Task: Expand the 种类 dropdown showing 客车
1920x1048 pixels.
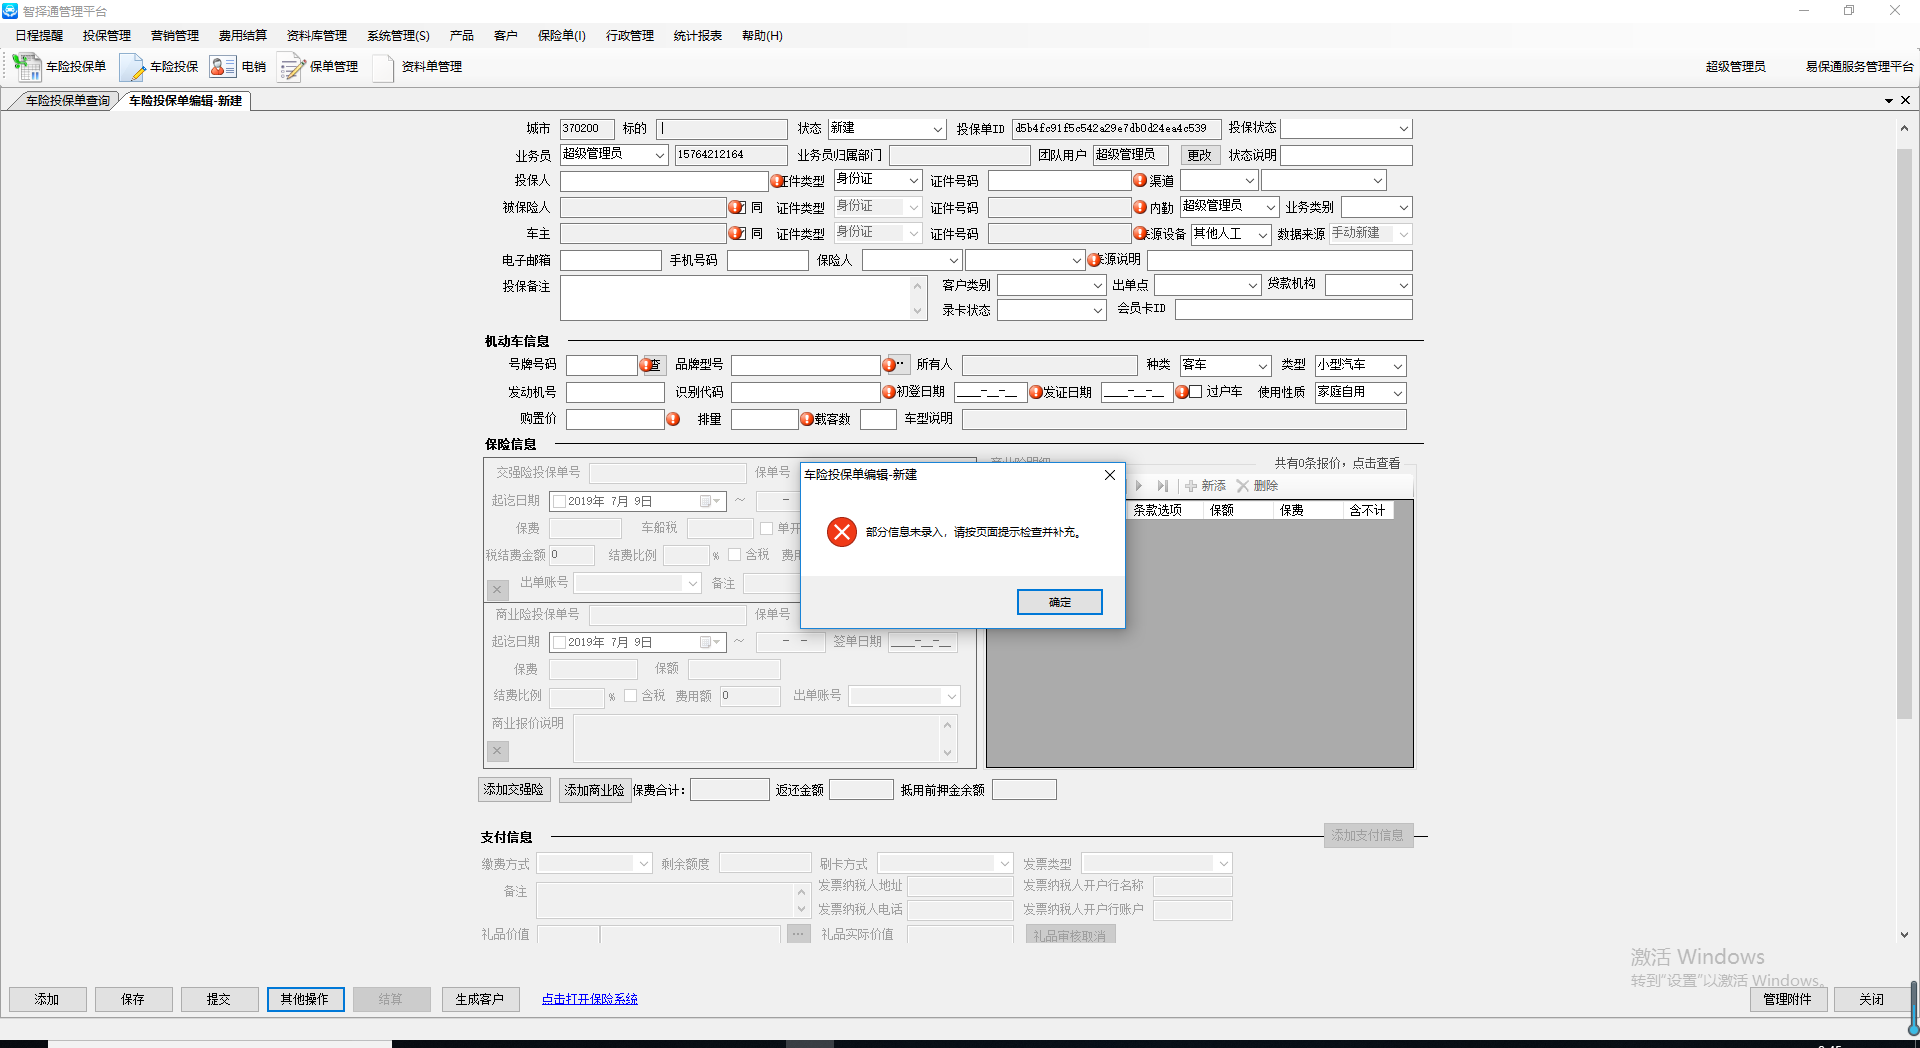Action: [x=1262, y=366]
